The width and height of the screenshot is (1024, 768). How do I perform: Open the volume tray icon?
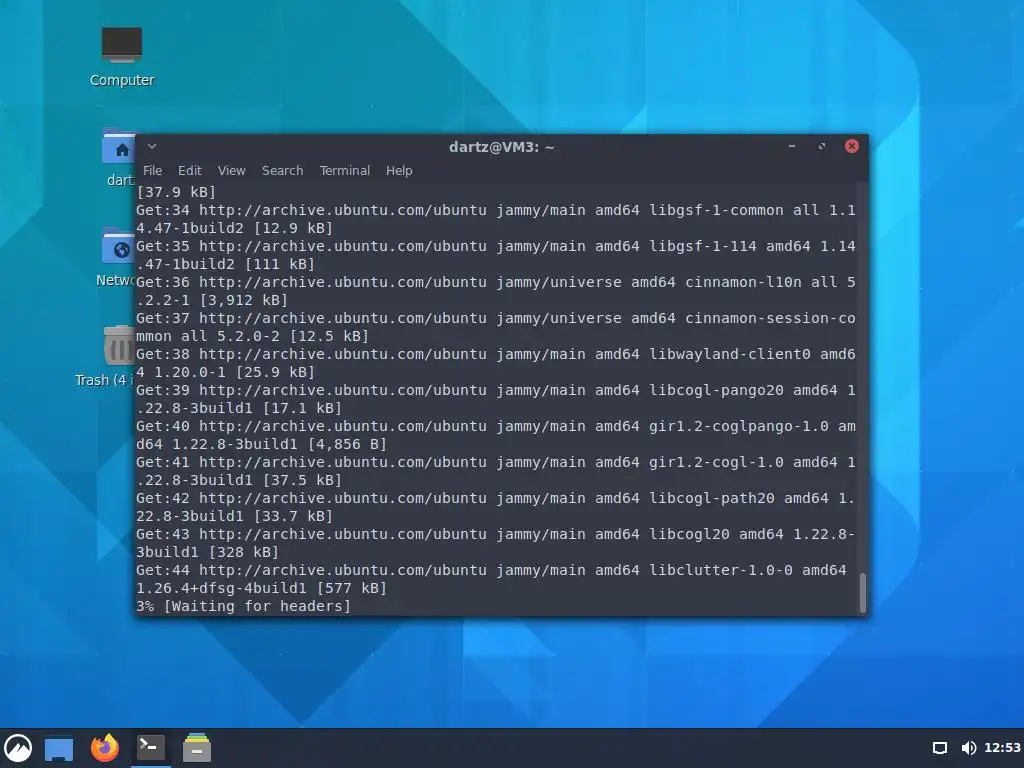[968, 748]
